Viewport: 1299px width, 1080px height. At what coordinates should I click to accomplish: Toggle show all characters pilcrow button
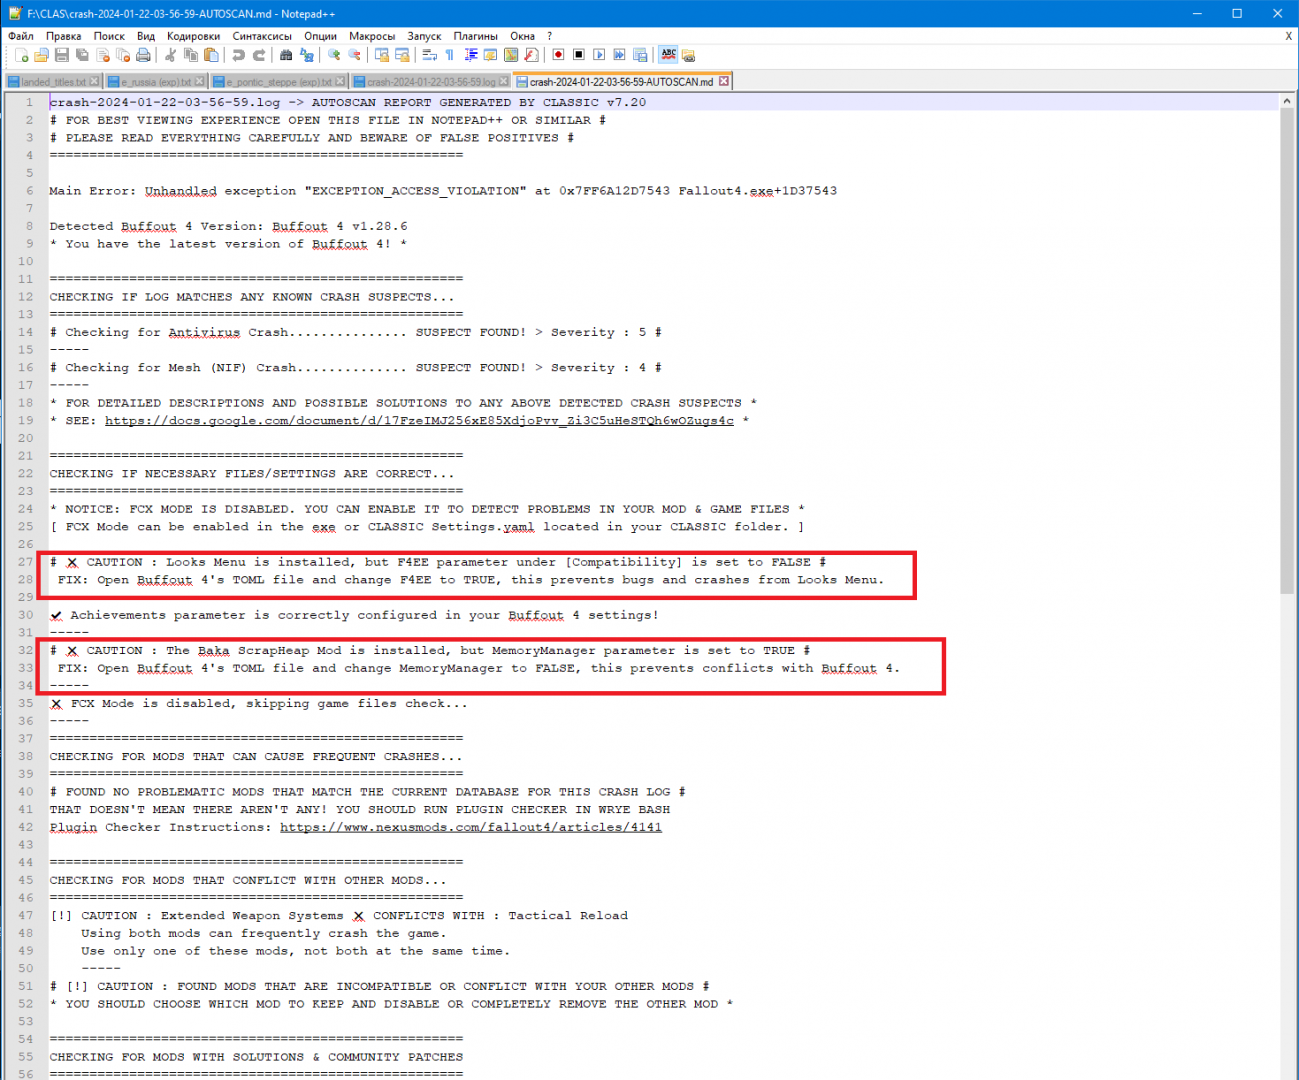click(x=449, y=55)
